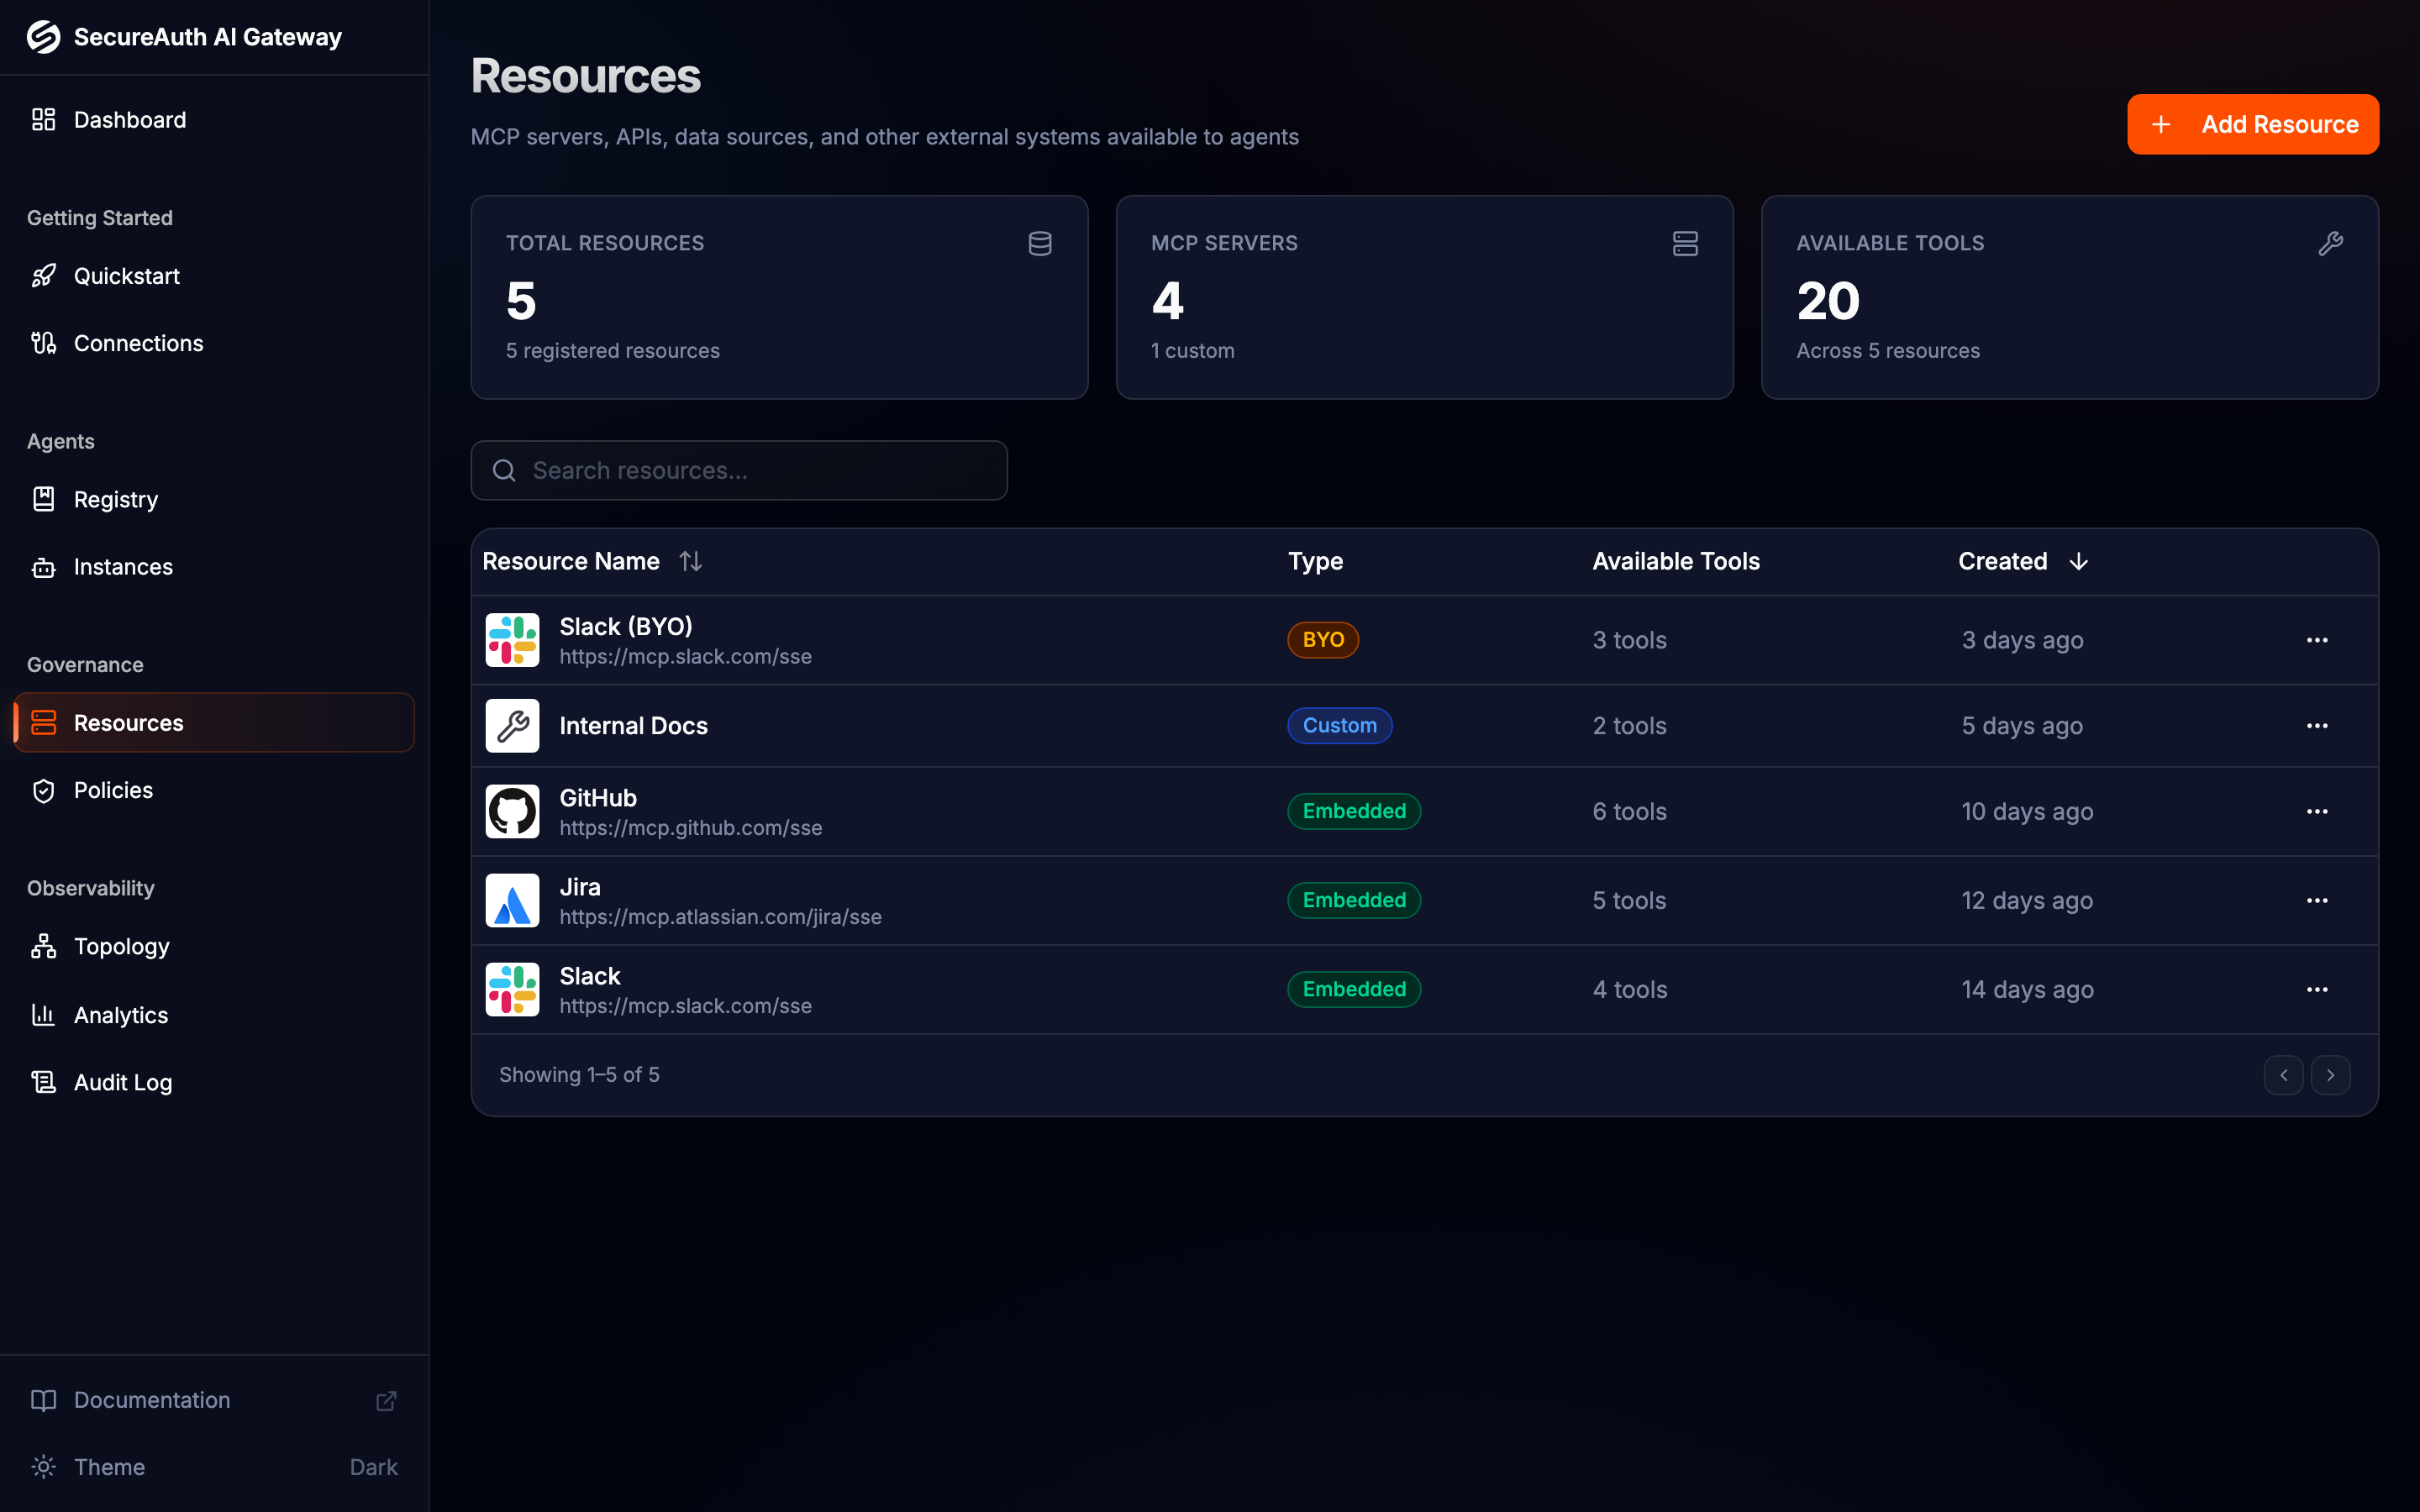Click the wrench icon on Available Tools card
2420x1512 pixels.
coord(2330,243)
